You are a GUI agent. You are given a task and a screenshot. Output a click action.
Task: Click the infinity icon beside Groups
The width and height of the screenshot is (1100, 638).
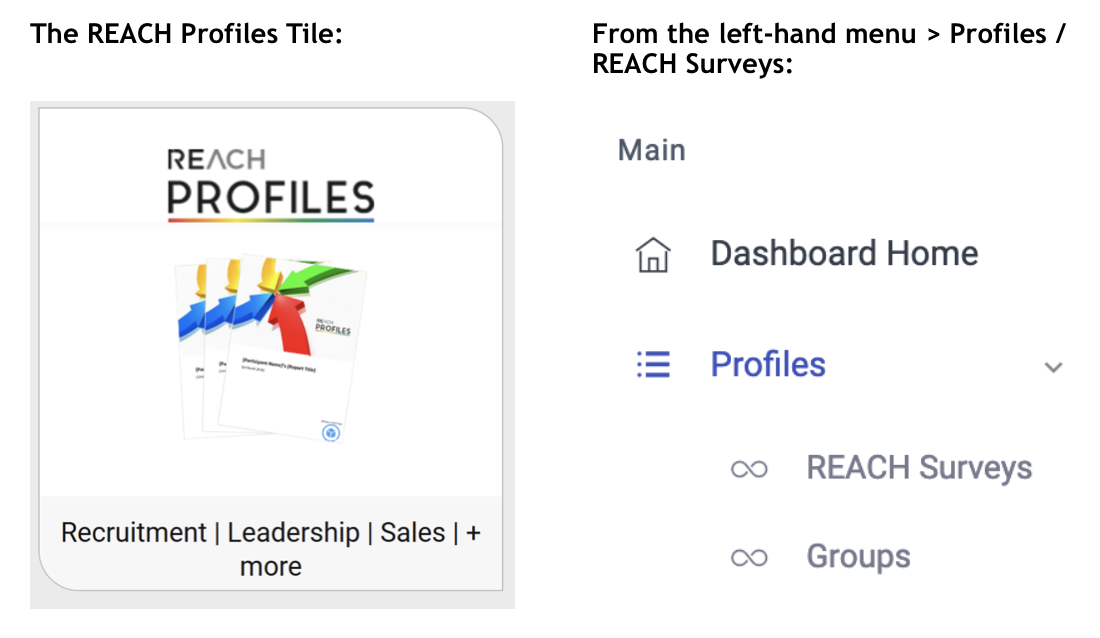click(x=752, y=557)
